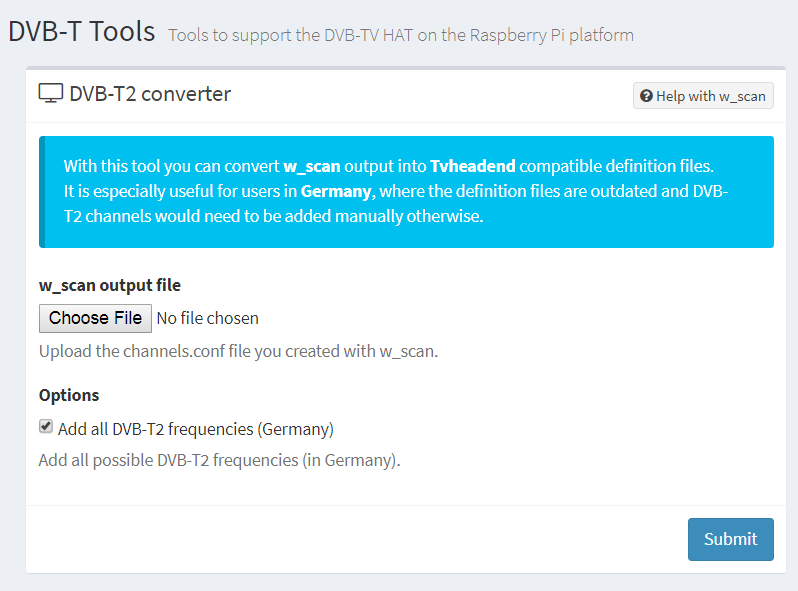Click the empty panel footer left of Submit
798x591 pixels.
350,539
